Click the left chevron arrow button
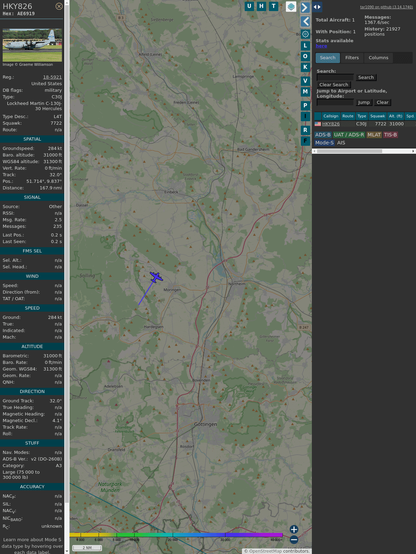The height and width of the screenshot is (554, 416). point(305,21)
